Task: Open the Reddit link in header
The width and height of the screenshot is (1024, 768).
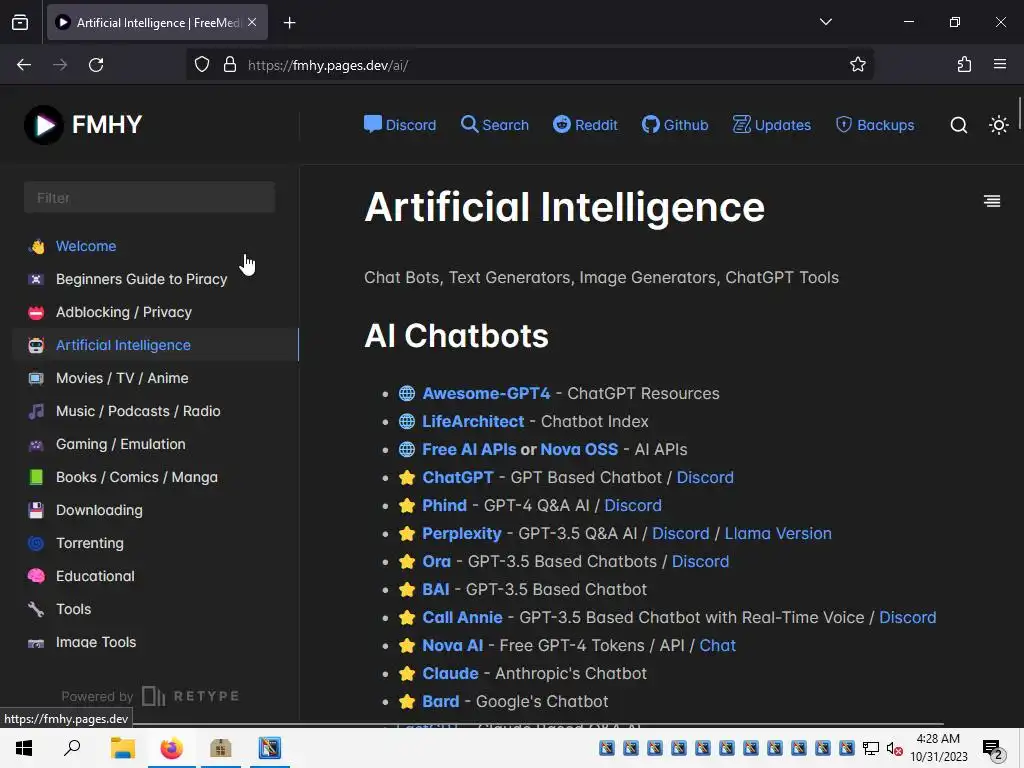Action: pos(585,125)
